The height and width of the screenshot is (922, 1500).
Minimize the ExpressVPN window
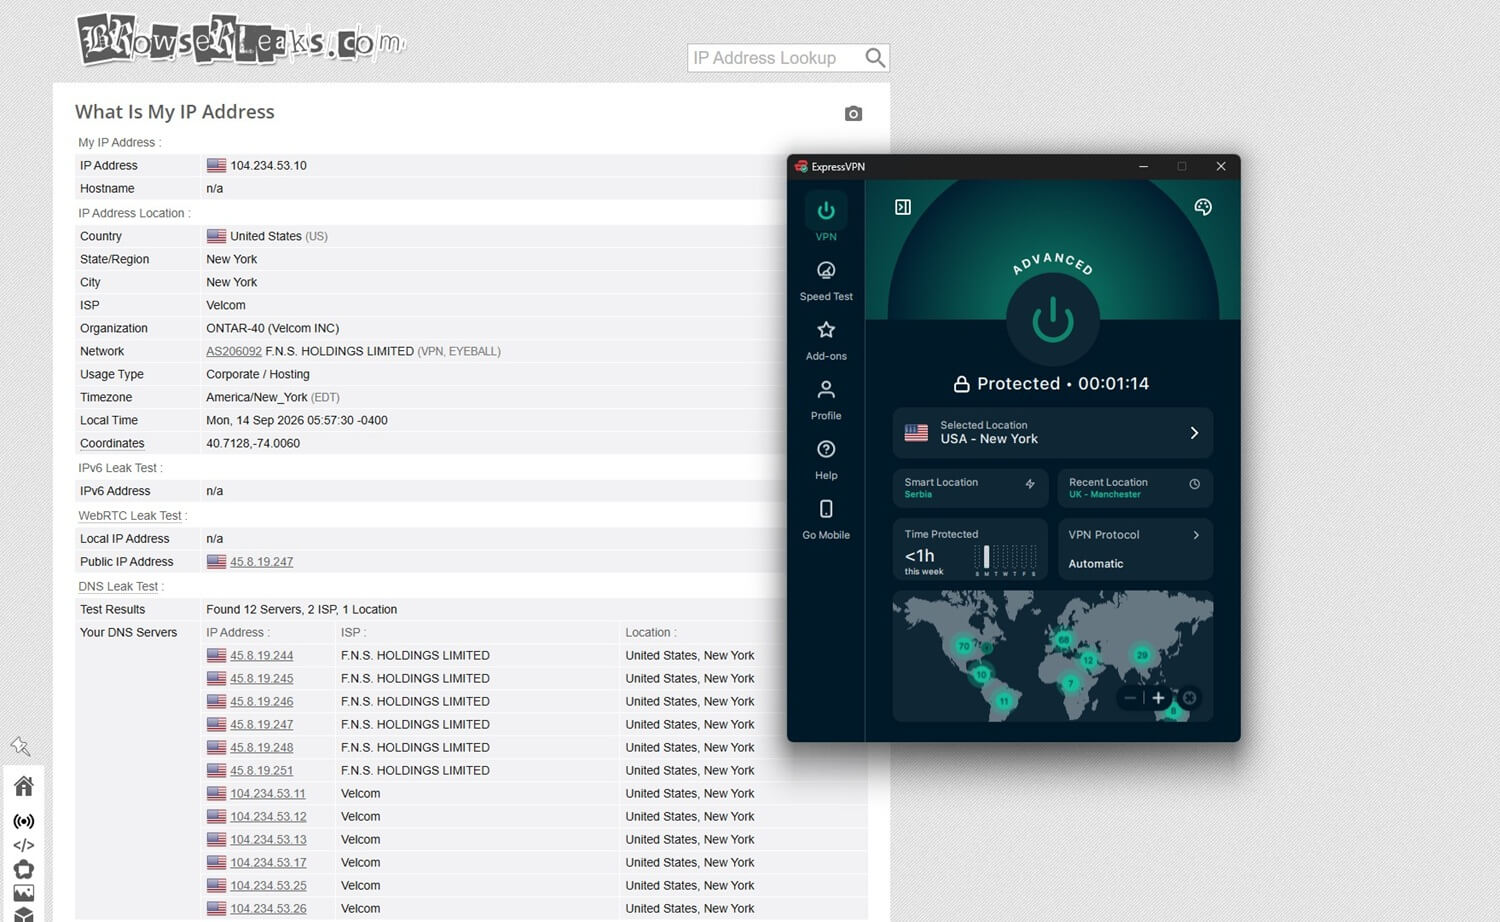(x=1143, y=167)
